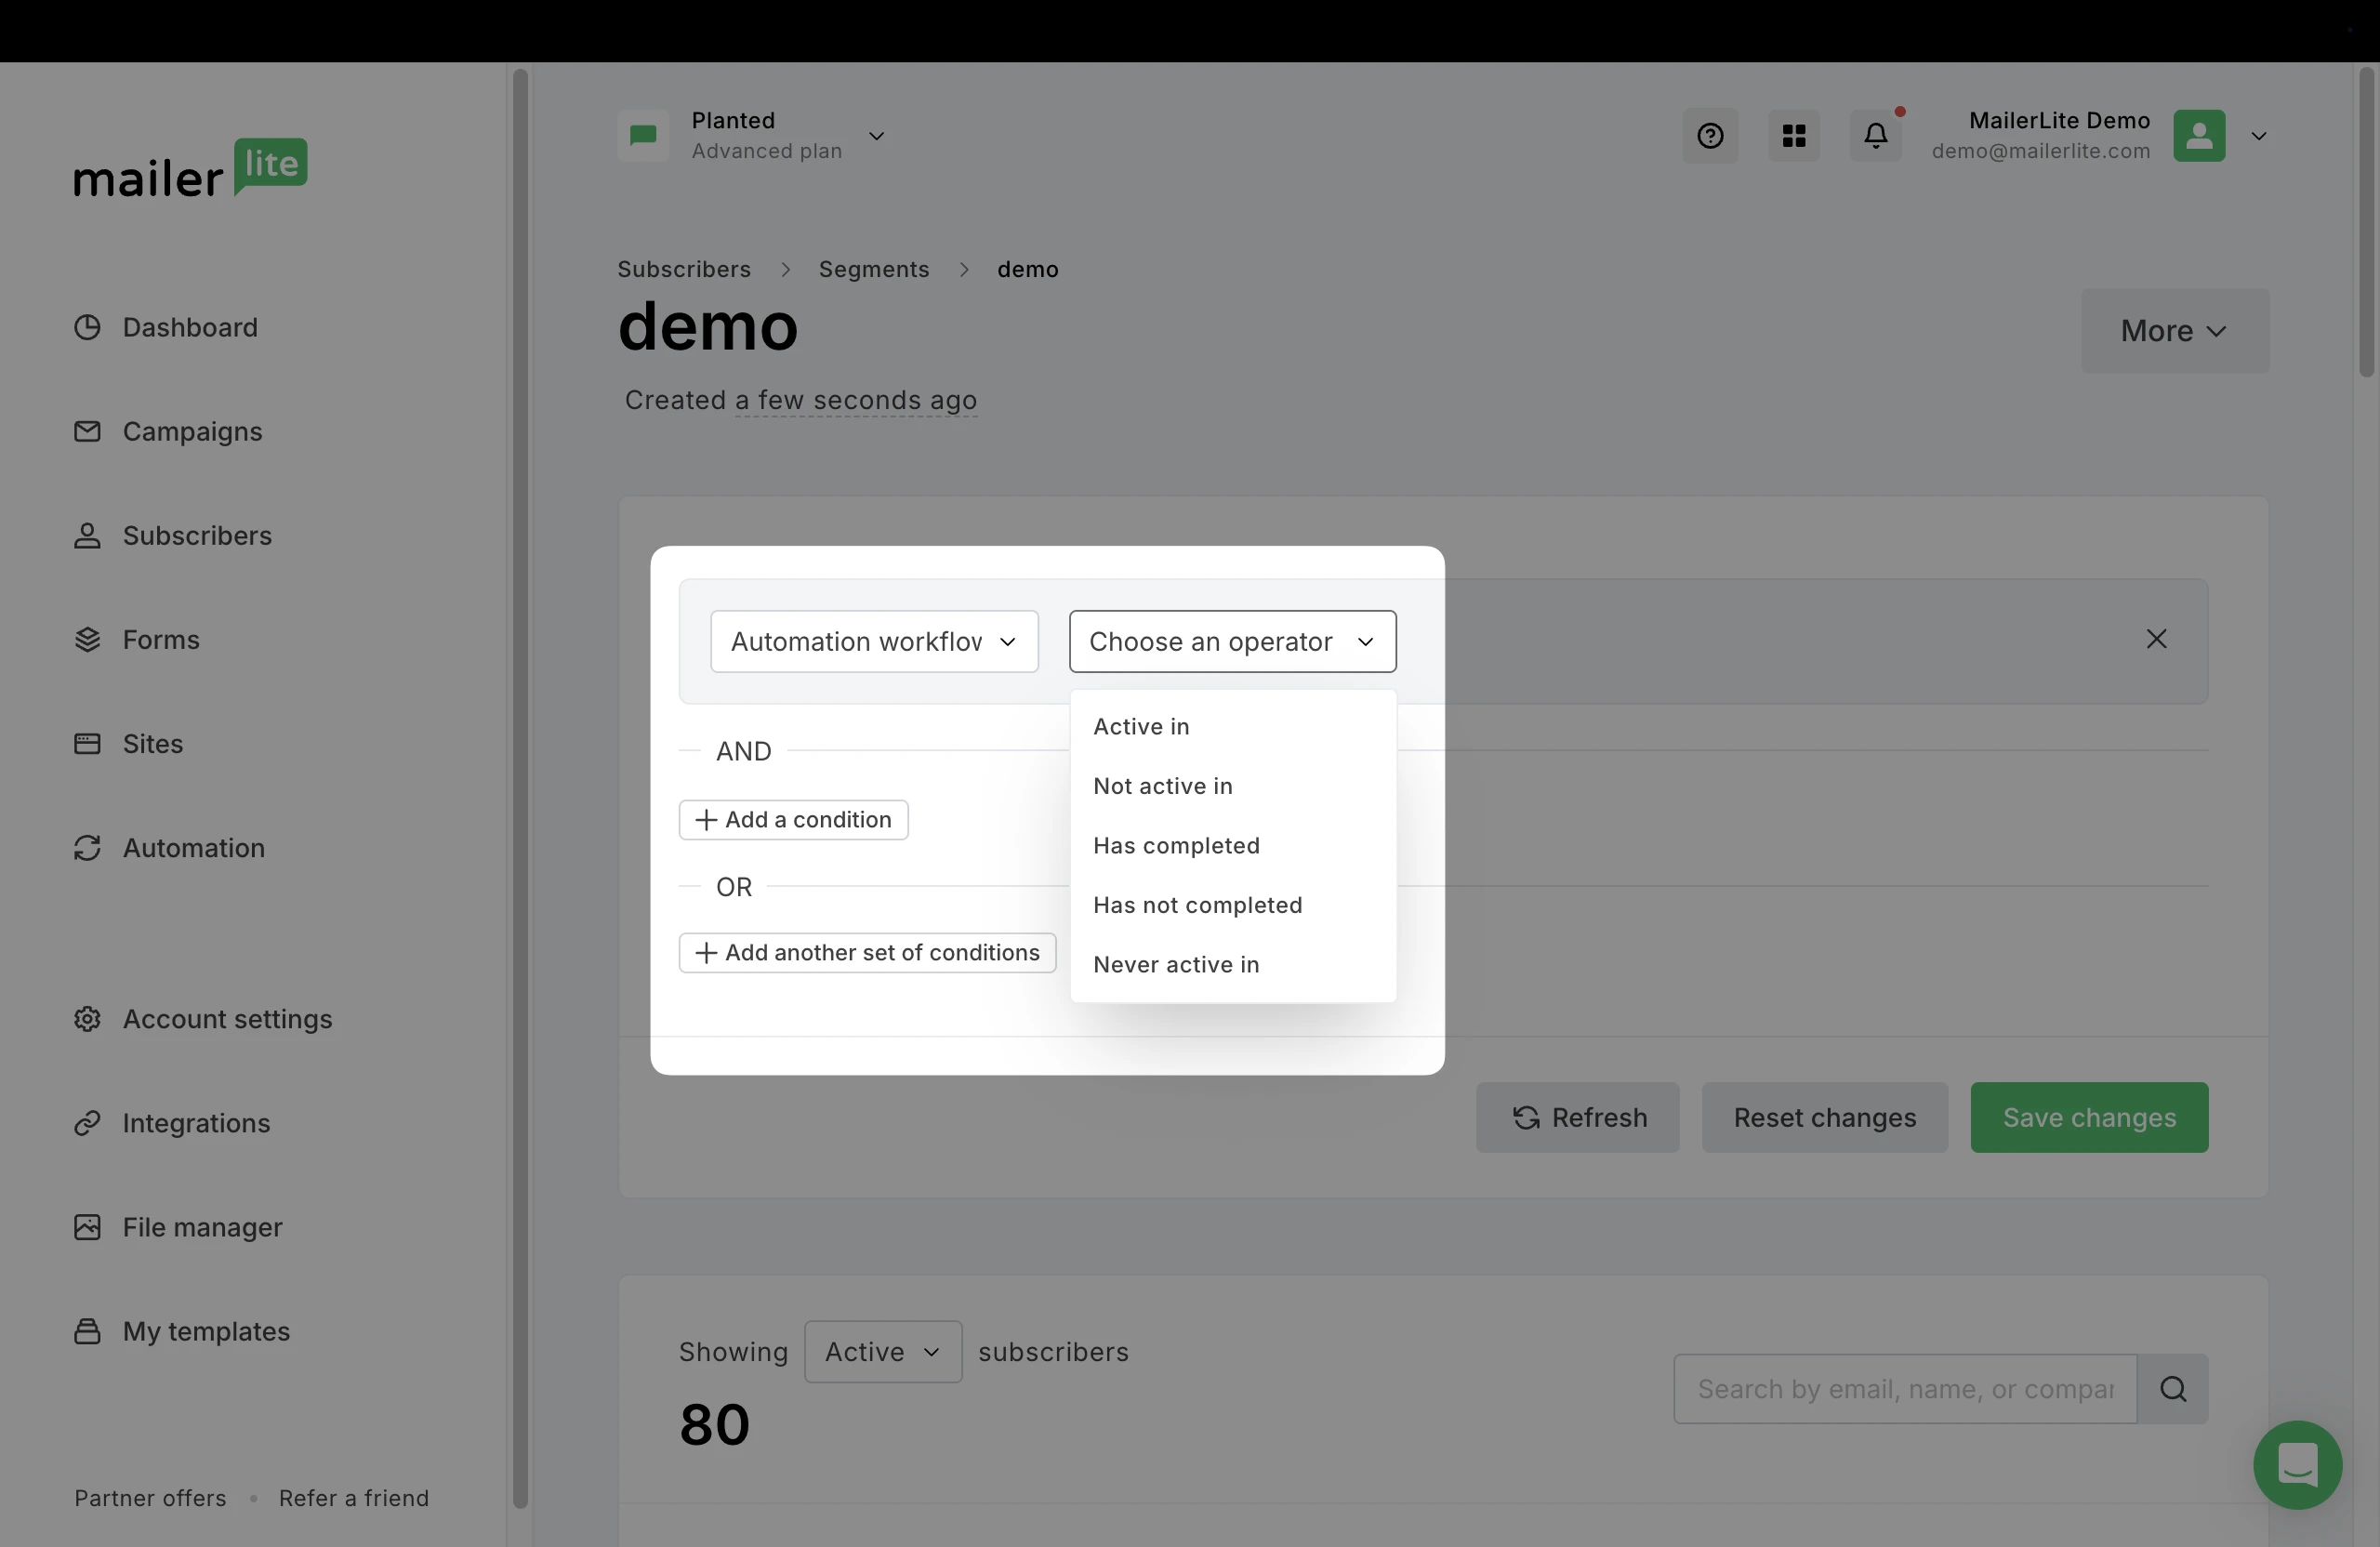Expand the More actions dropdown
Viewport: 2380px width, 1547px height.
pos(2174,331)
